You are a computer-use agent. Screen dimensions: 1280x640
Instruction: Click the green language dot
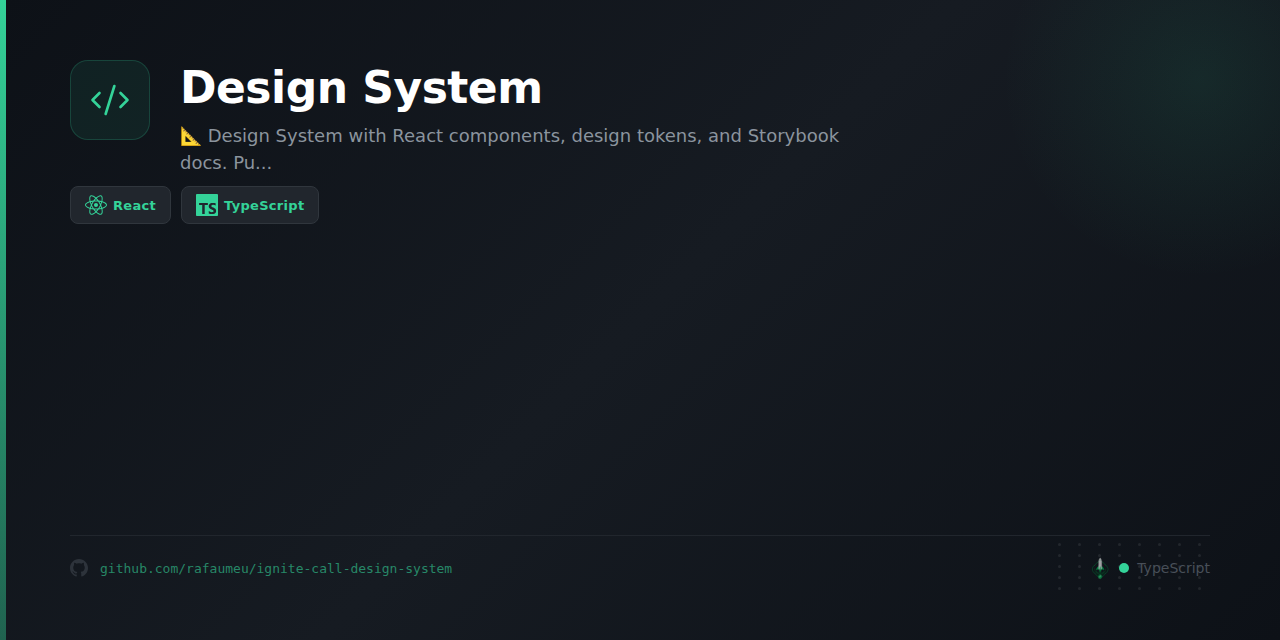[1124, 568]
